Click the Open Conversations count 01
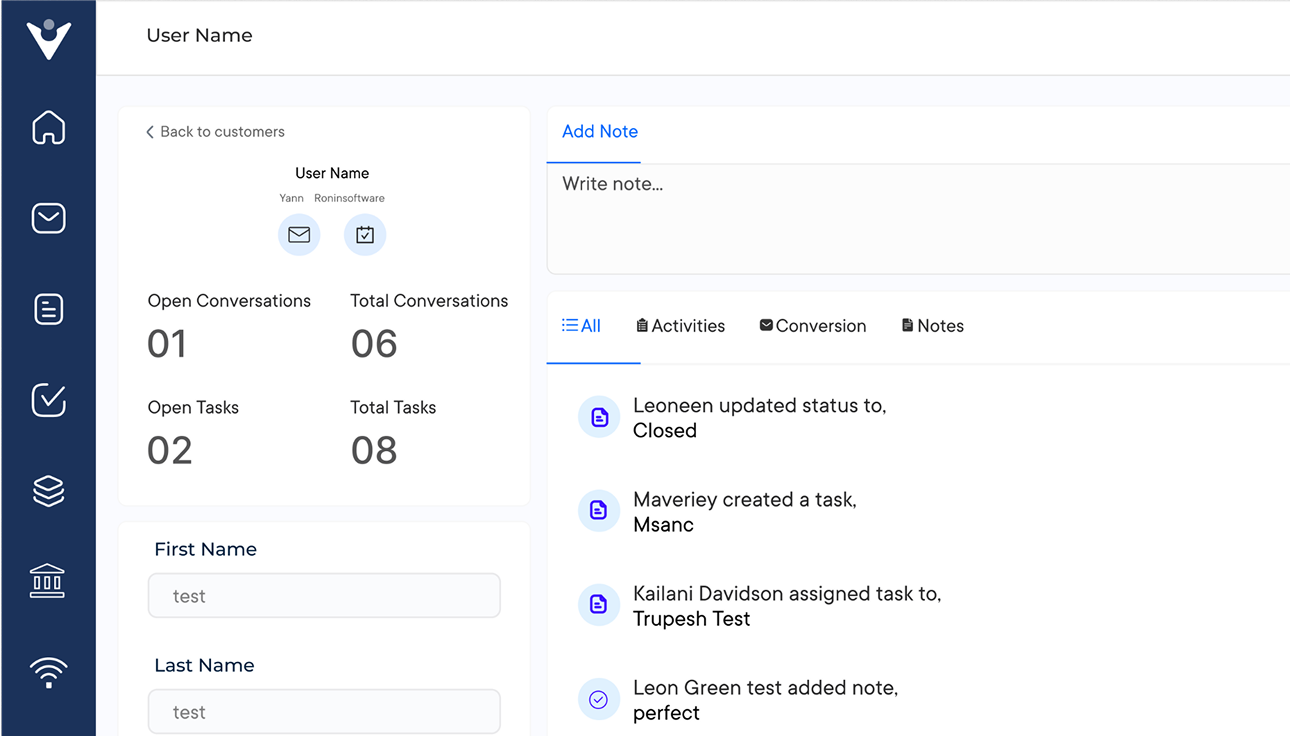1290x736 pixels. click(x=167, y=344)
